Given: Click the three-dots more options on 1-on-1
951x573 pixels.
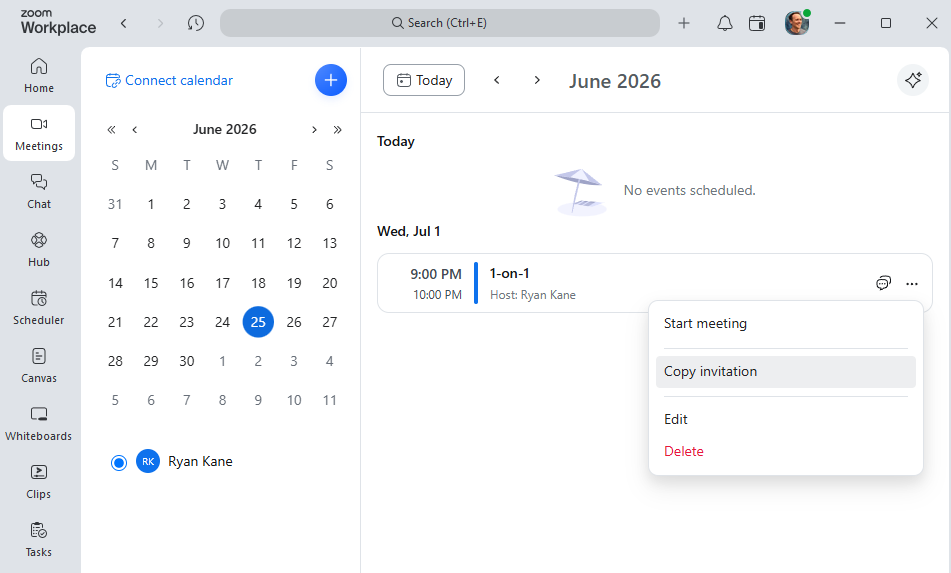Looking at the screenshot, I should click(x=912, y=283).
